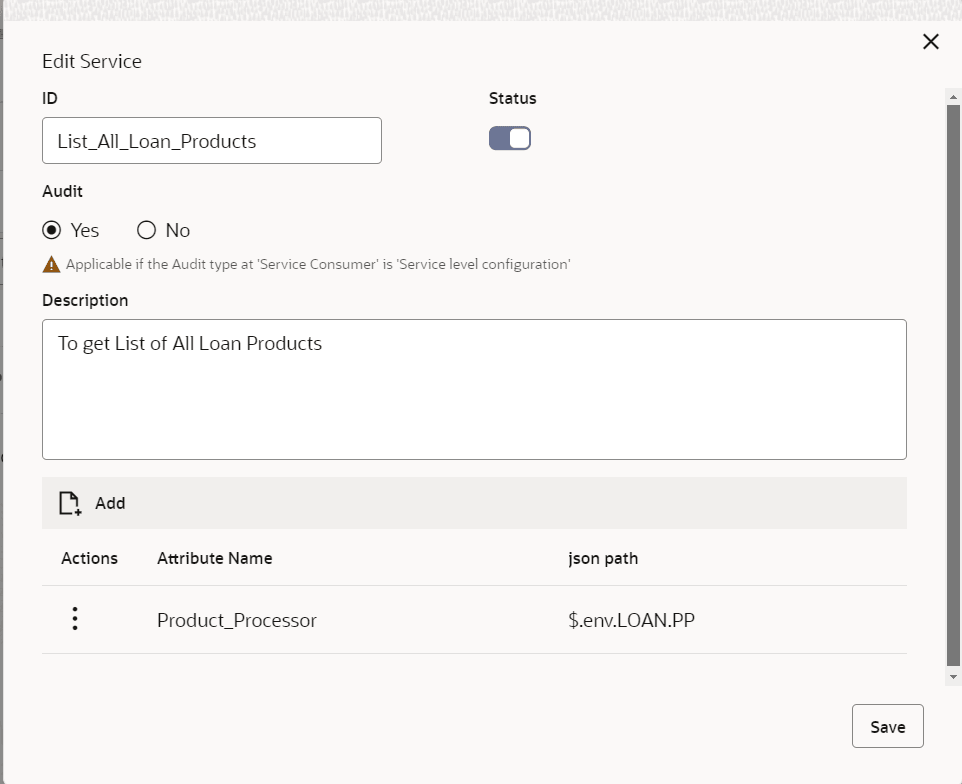
Task: Select the Yes audit radio button
Action: point(52,230)
